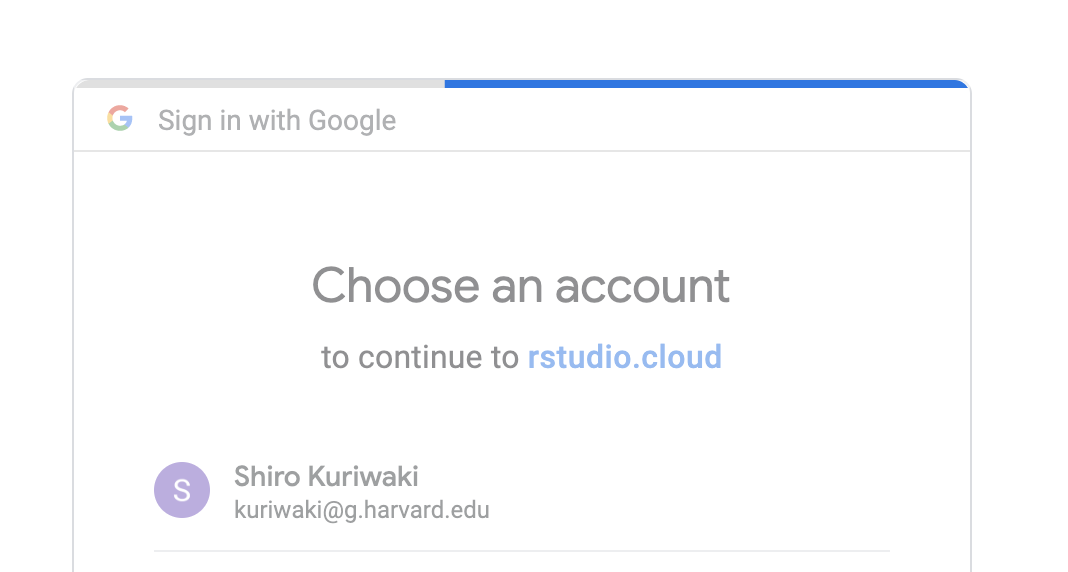Click the surname "Kuriwaki" in the account row
This screenshot has height=572, width=1068.
362,477
